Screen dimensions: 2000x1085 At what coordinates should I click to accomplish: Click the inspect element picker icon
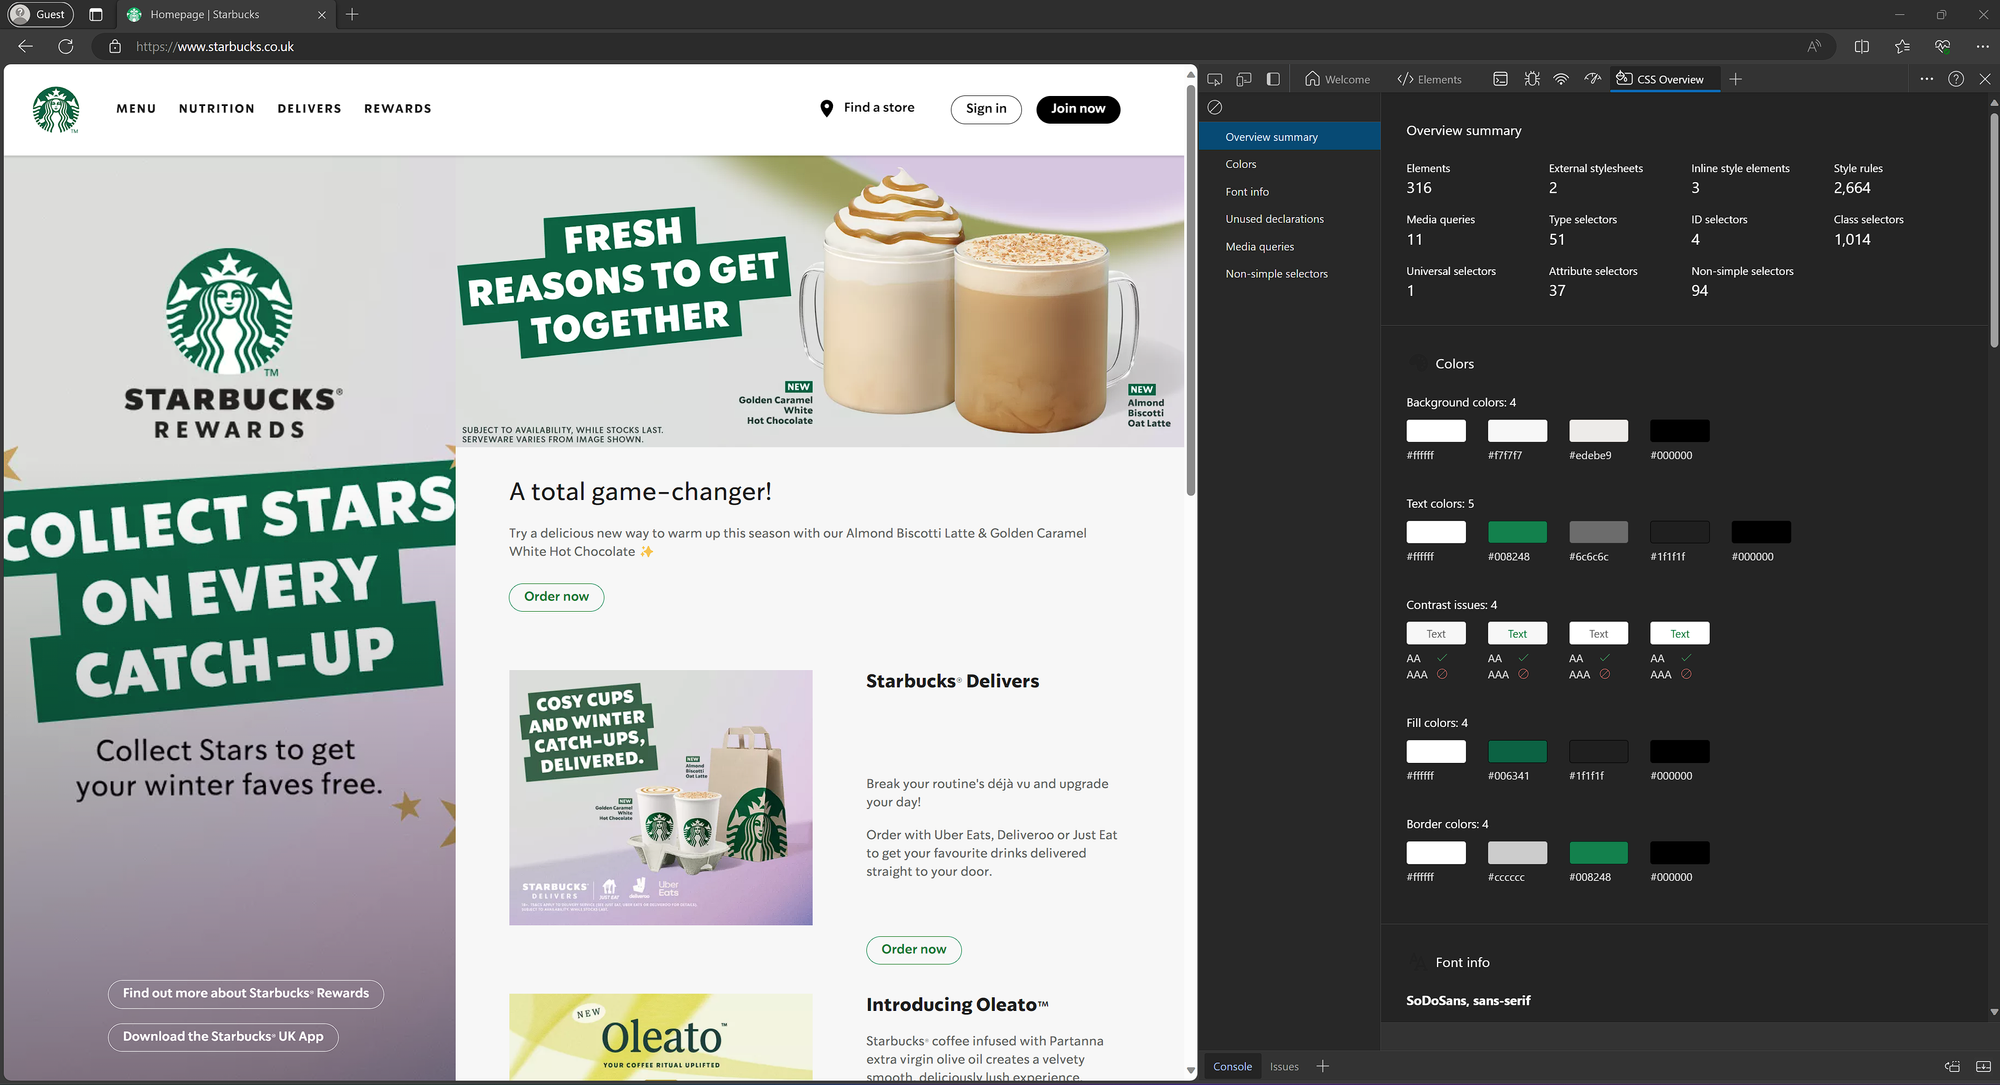[1215, 79]
